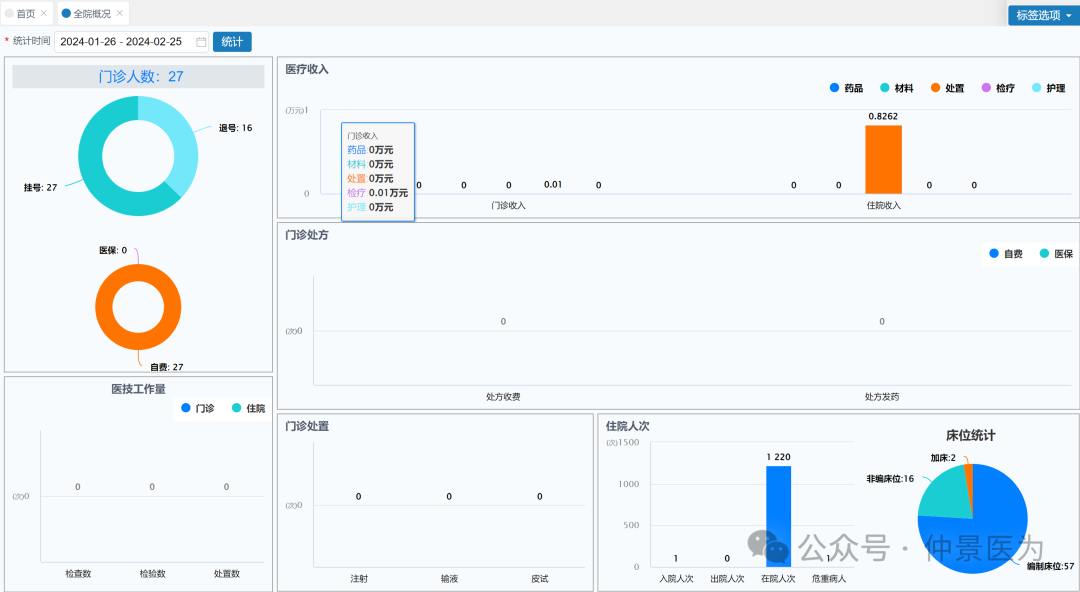
Task: Open the 标签选项 dropdown
Action: 1043,15
